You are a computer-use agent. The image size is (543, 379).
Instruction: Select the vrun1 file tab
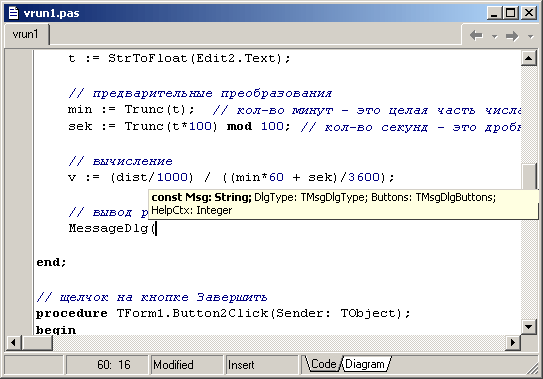point(26,34)
